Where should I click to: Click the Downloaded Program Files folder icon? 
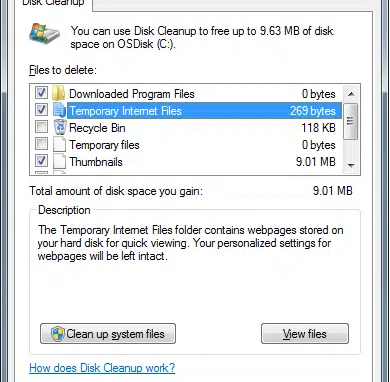pyautogui.click(x=59, y=94)
